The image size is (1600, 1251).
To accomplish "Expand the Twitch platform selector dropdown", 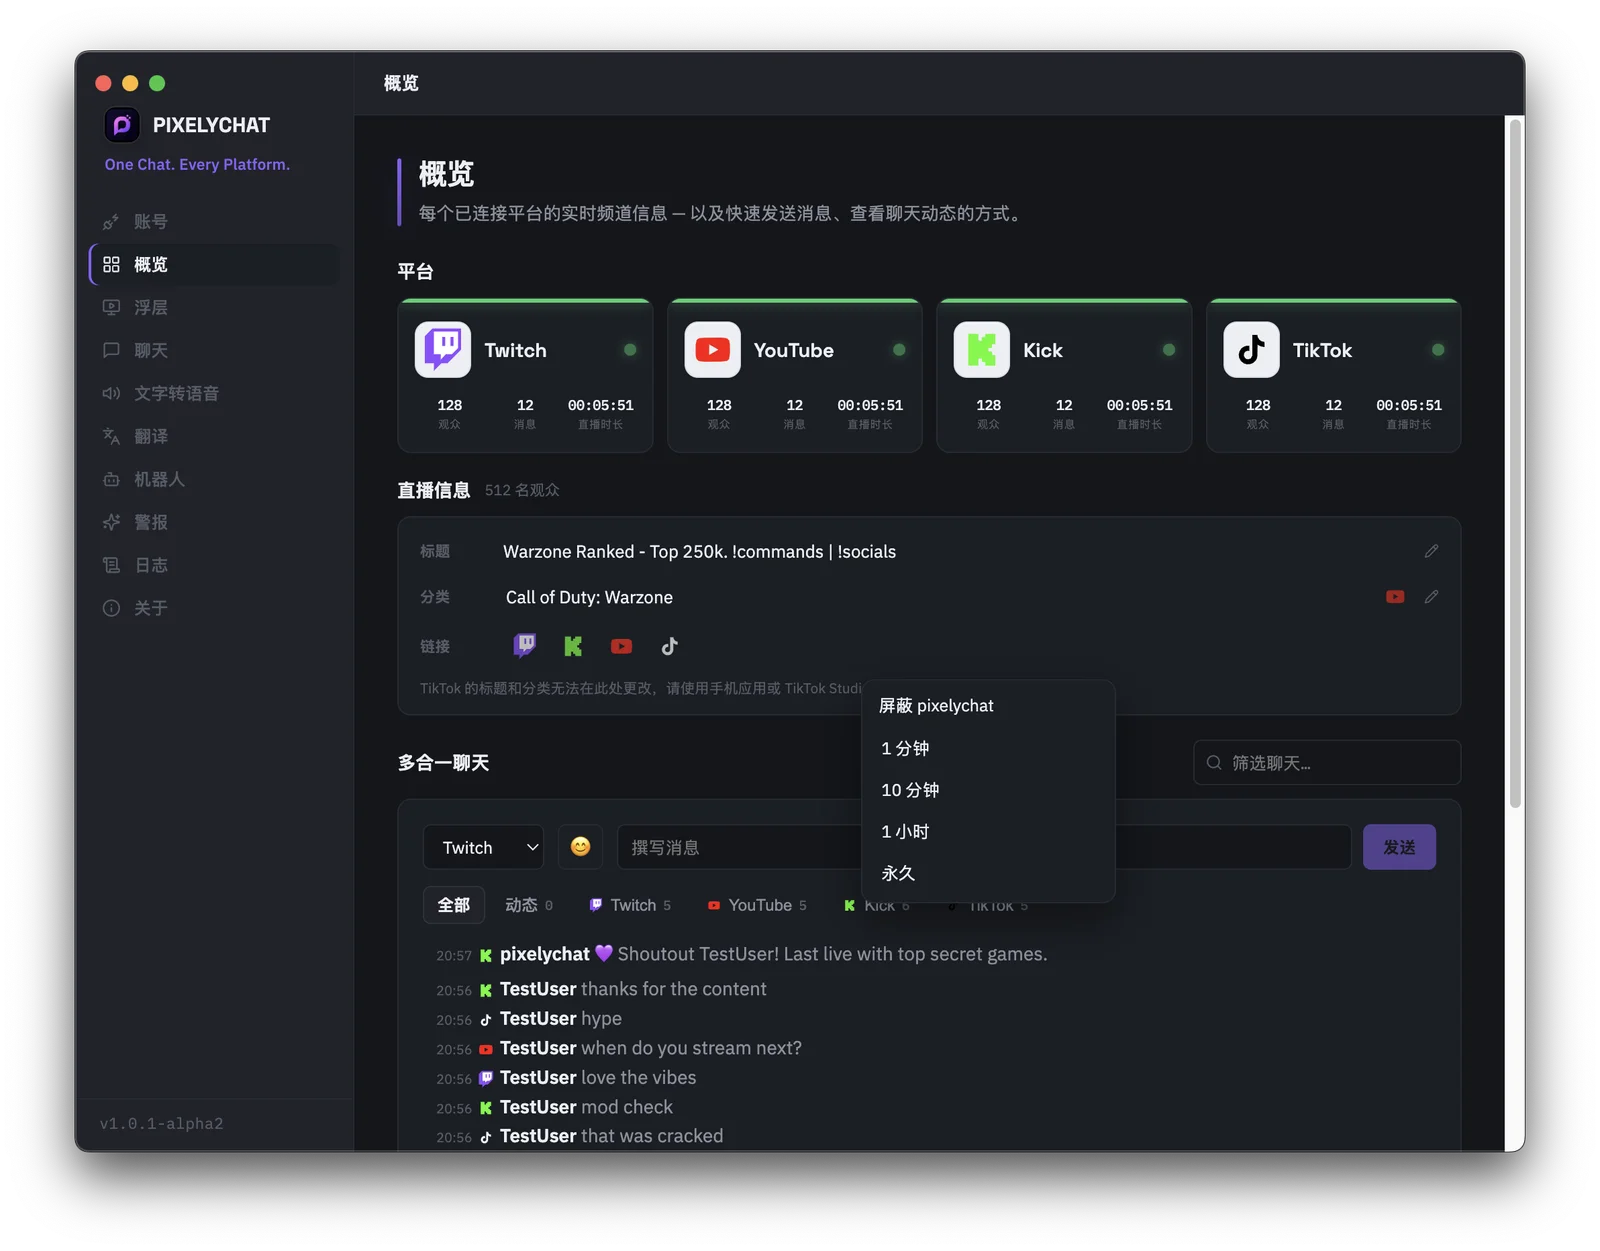I will 483,847.
